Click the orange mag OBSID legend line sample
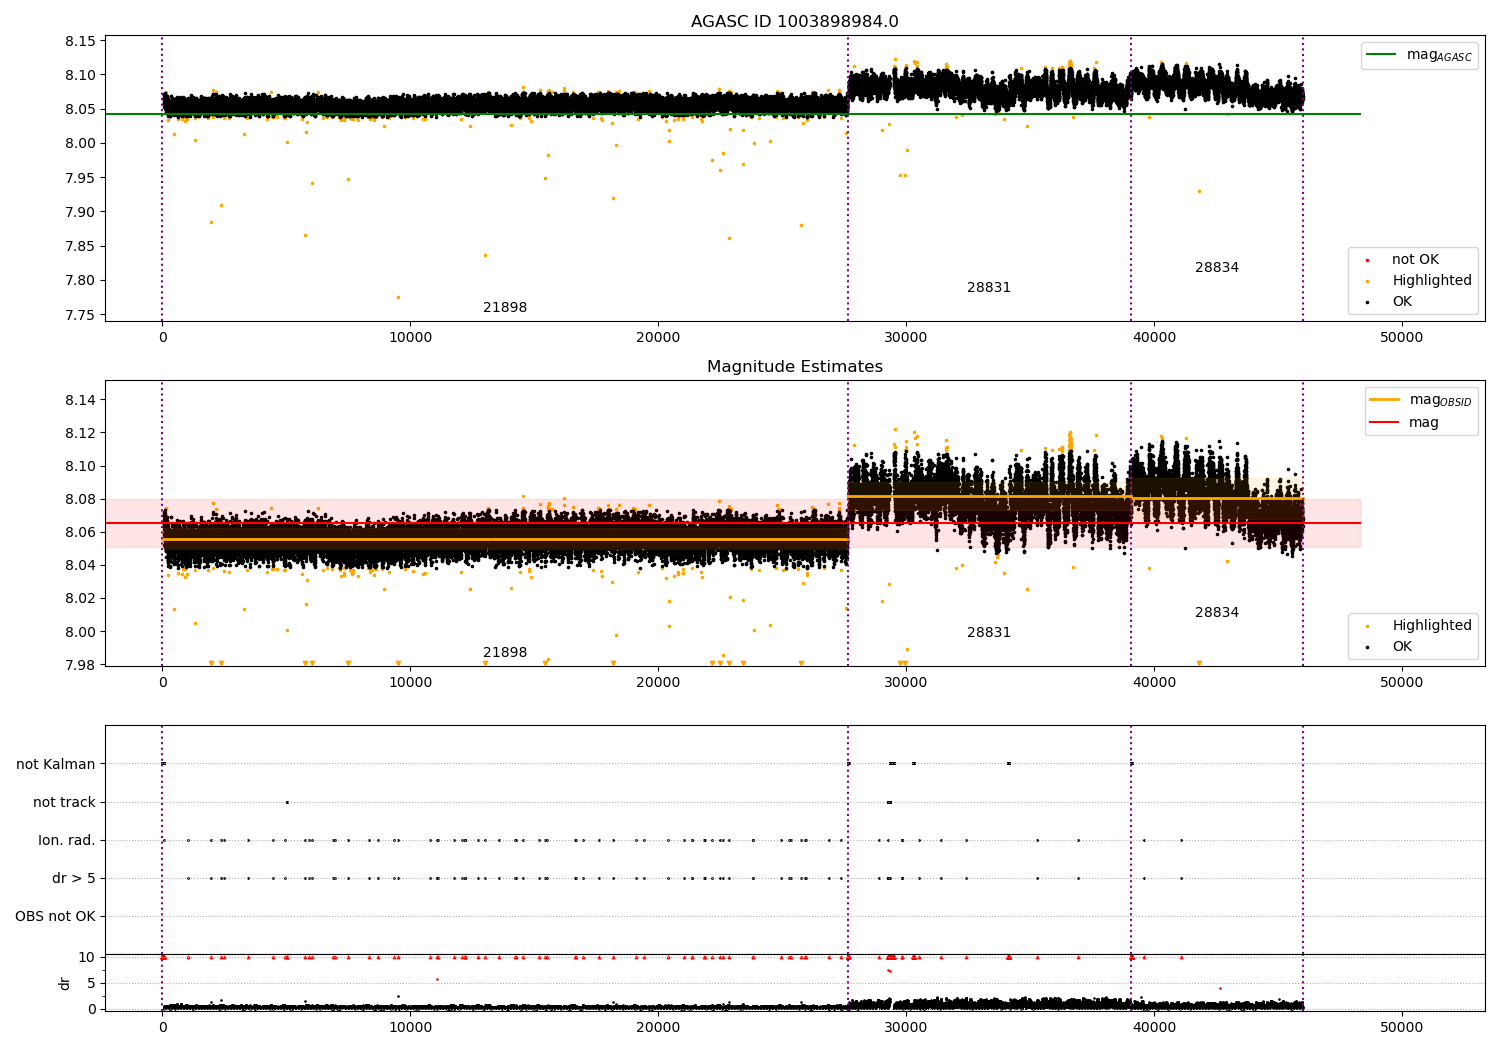This screenshot has width=1500, height=1050. tap(1385, 399)
